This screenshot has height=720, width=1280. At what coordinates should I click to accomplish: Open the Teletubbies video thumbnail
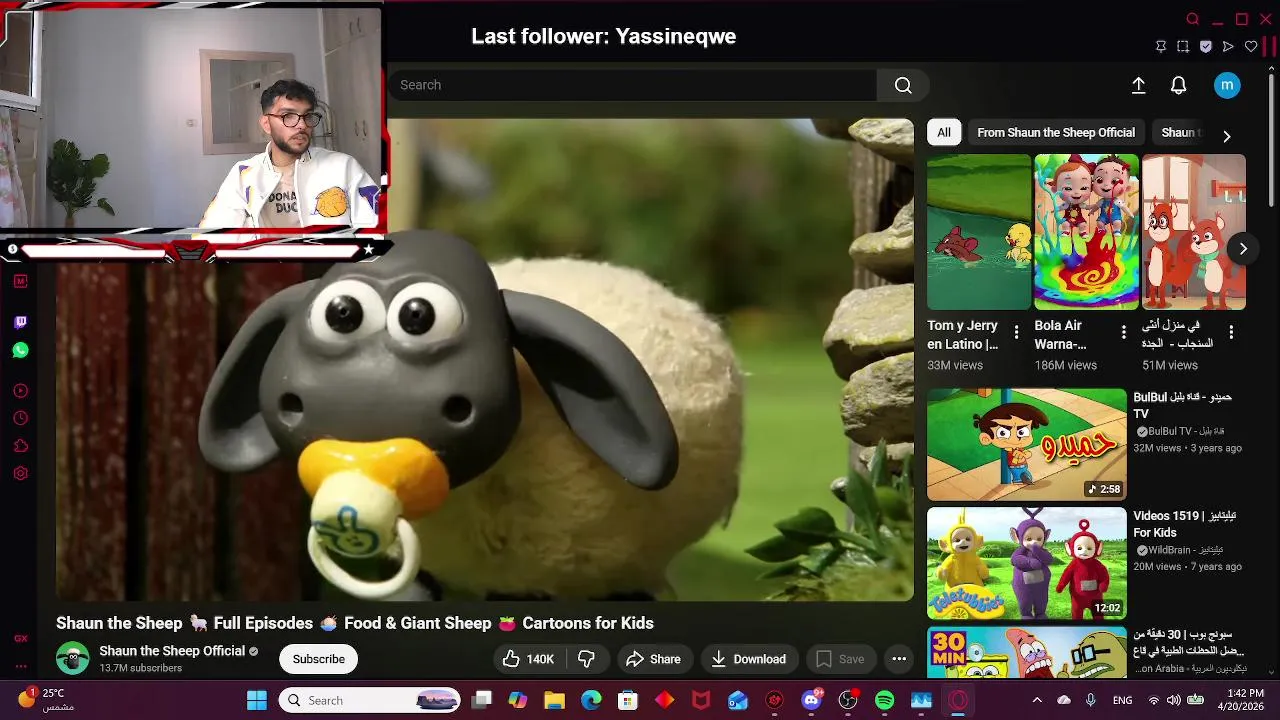[1026, 563]
